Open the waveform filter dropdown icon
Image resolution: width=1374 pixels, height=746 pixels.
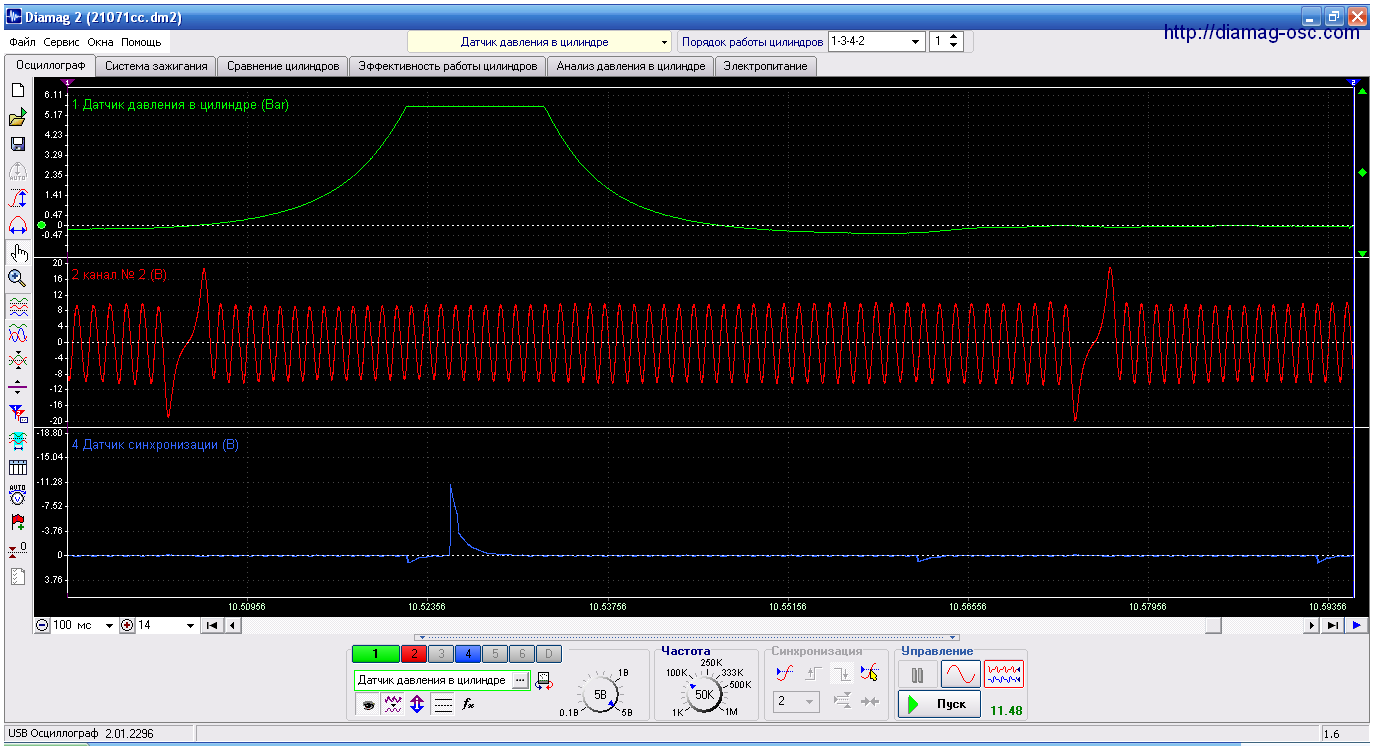coord(392,704)
